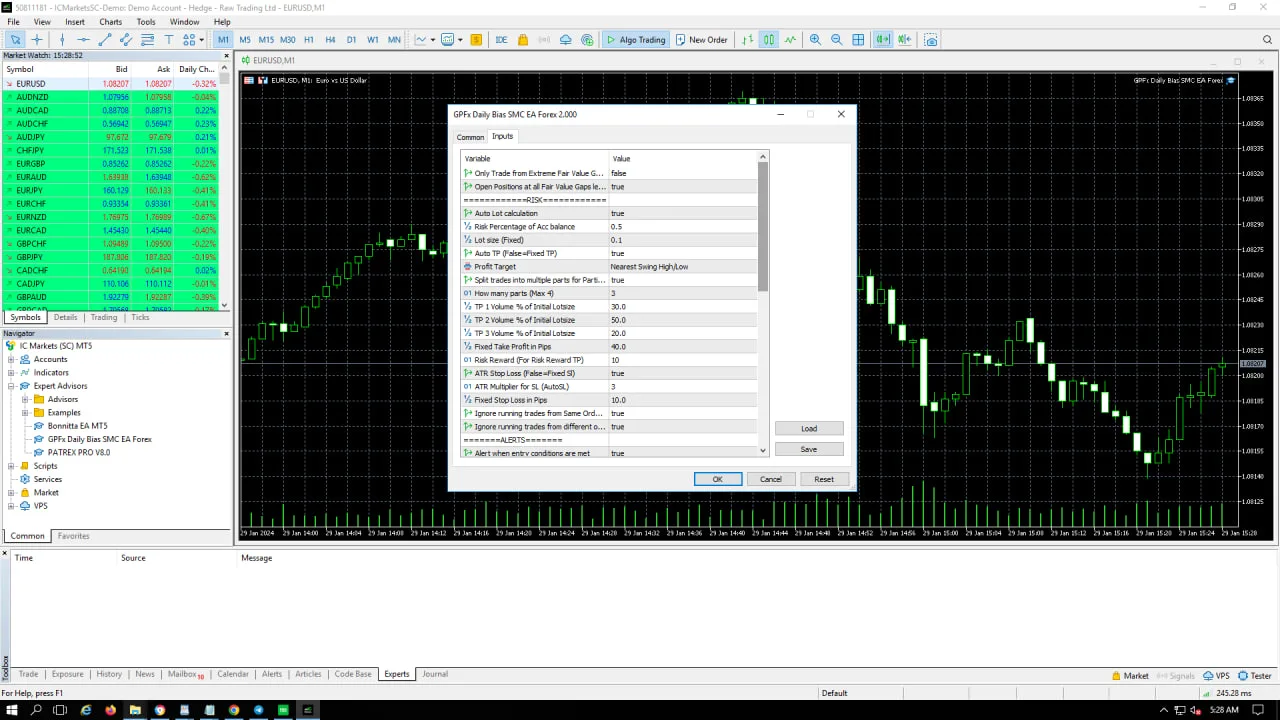Open the Tools menu

coord(146,22)
